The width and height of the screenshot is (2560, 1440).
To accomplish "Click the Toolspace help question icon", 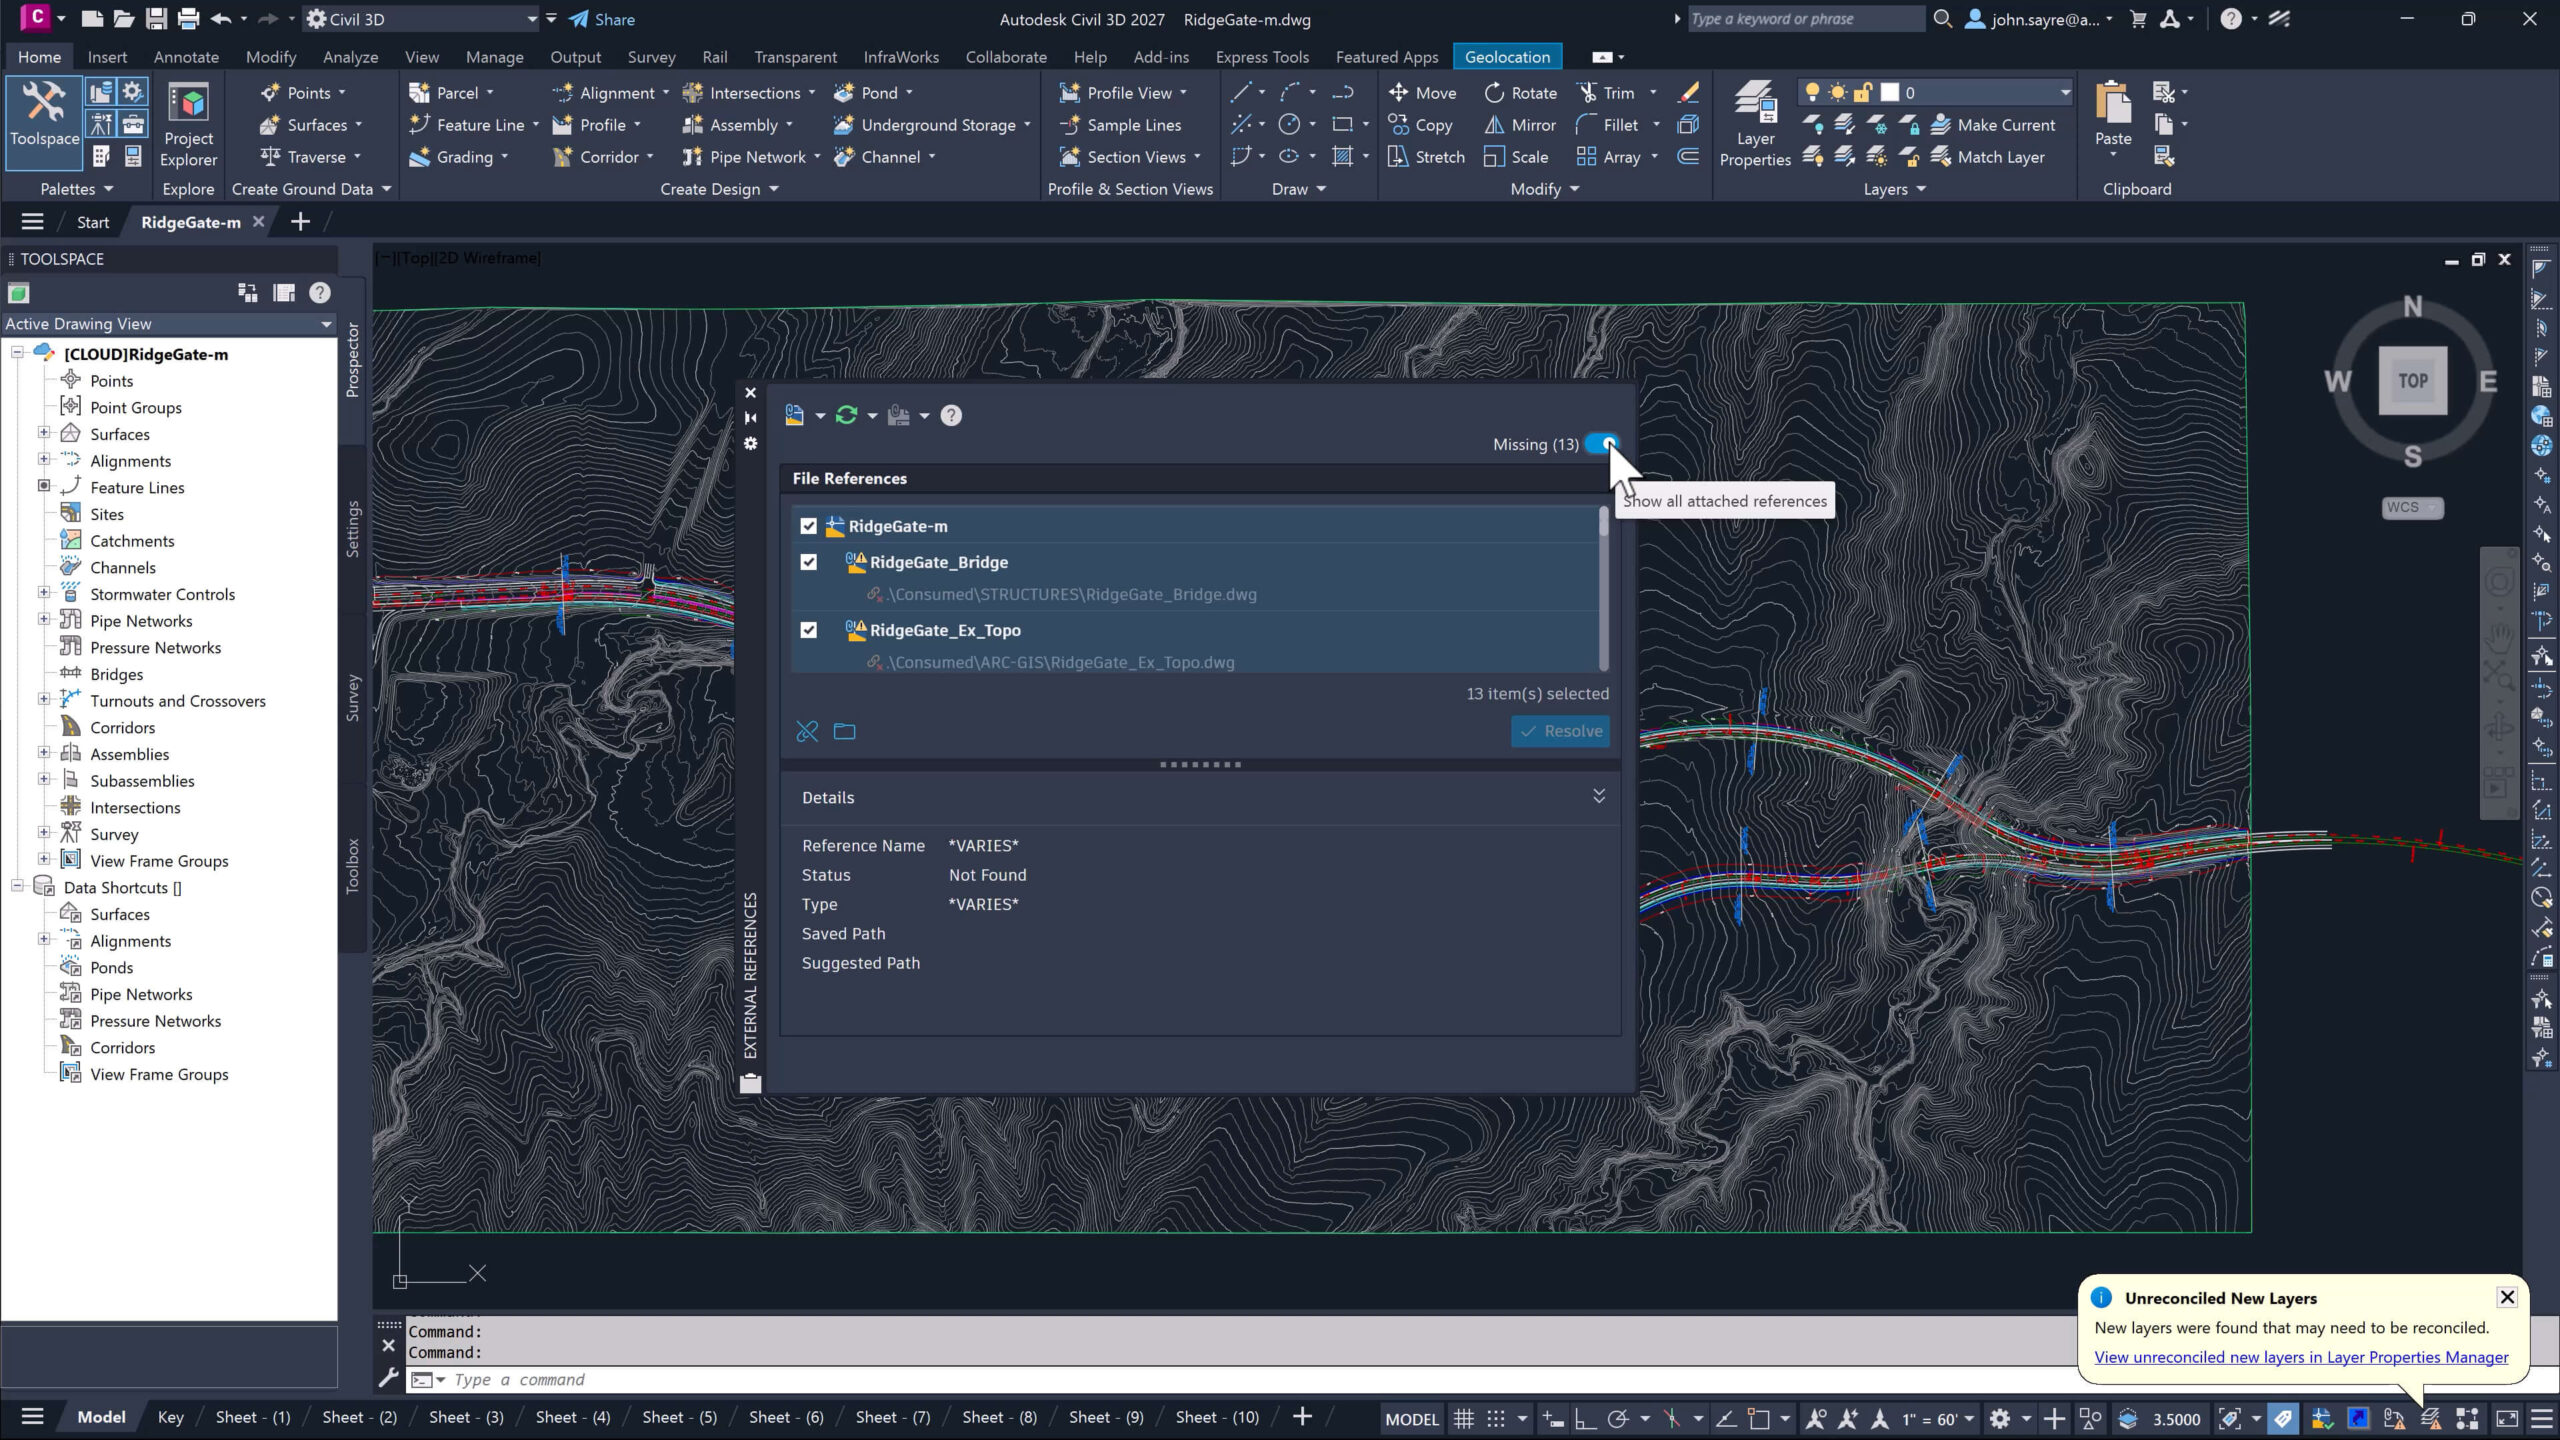I will [320, 293].
